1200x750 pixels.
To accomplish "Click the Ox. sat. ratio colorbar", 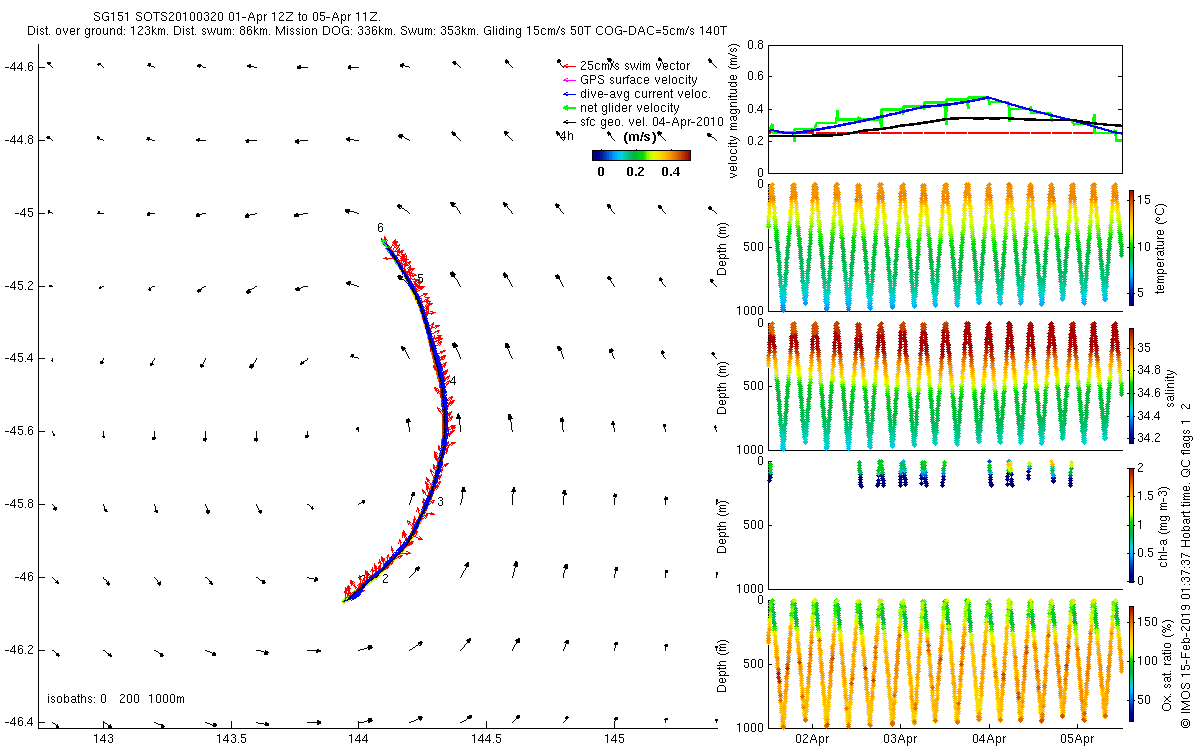I will pyautogui.click(x=1133, y=664).
